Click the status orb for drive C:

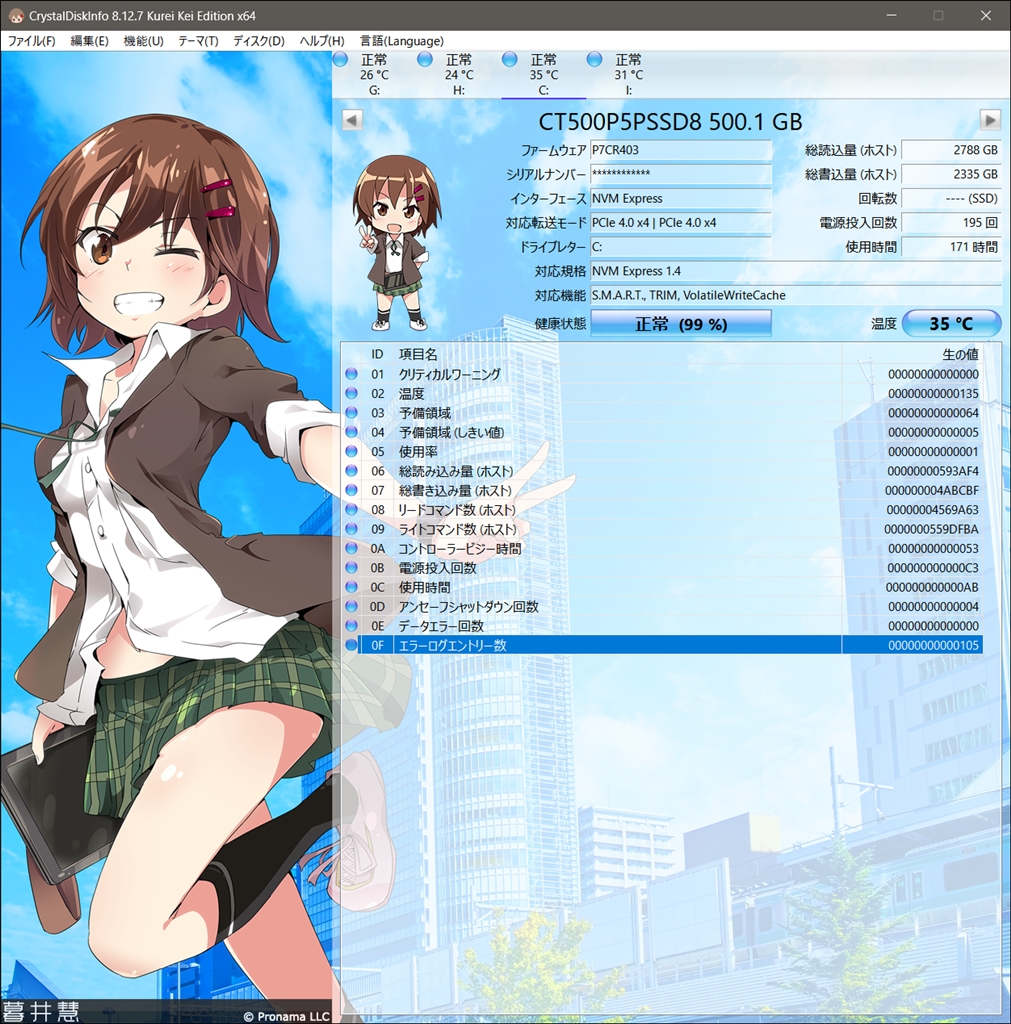pyautogui.click(x=510, y=59)
